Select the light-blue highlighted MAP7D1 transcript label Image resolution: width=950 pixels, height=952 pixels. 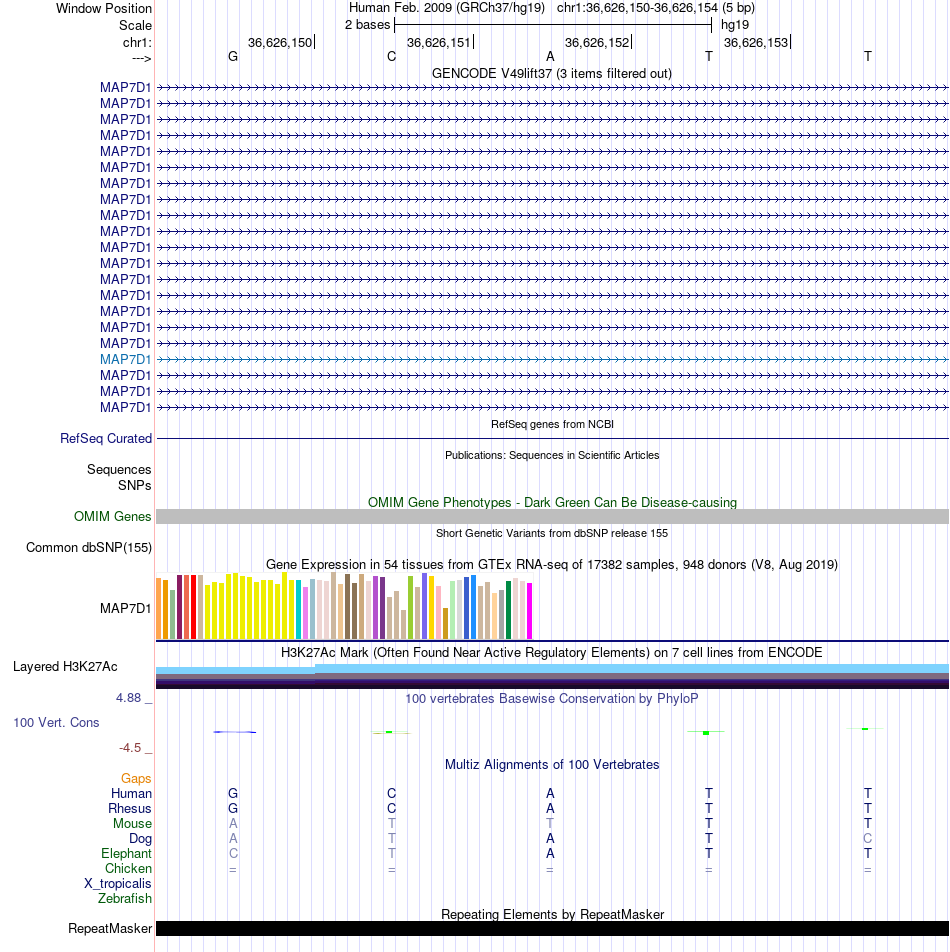pos(126,359)
